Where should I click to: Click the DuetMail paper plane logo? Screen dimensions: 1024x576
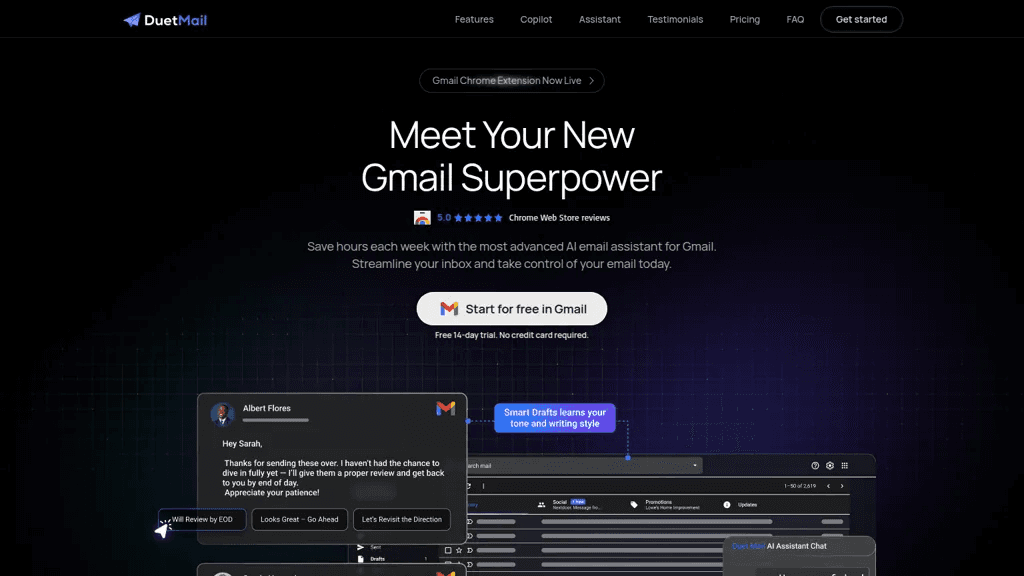[132, 20]
